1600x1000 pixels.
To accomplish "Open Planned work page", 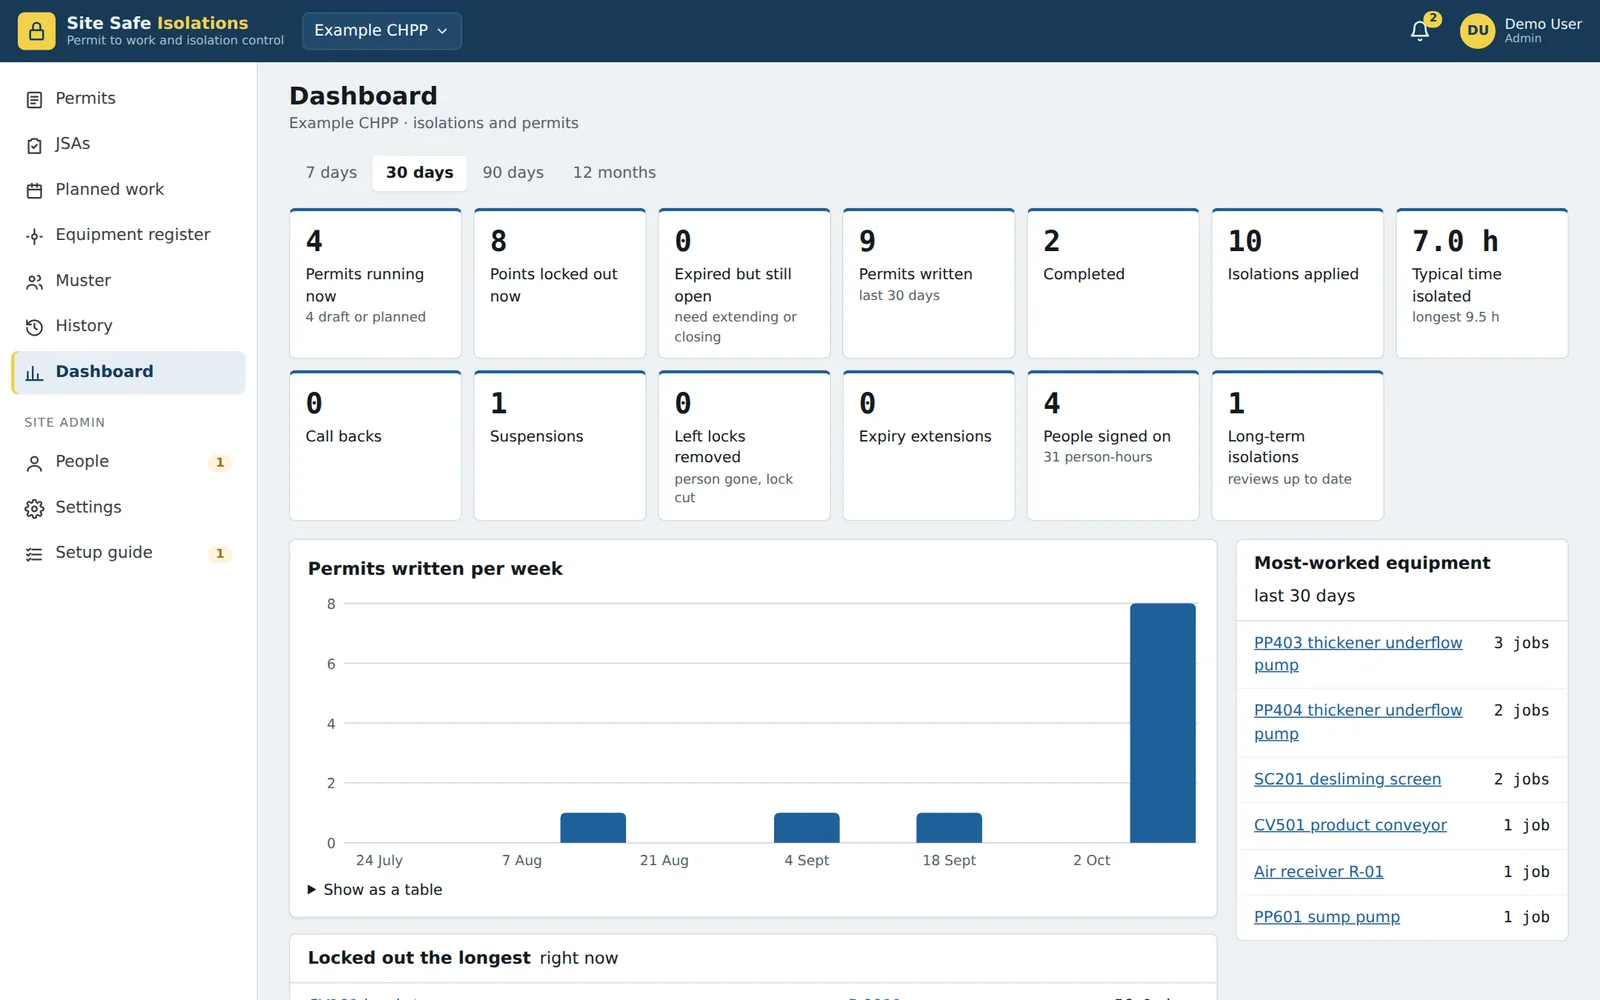I will pos(128,189).
